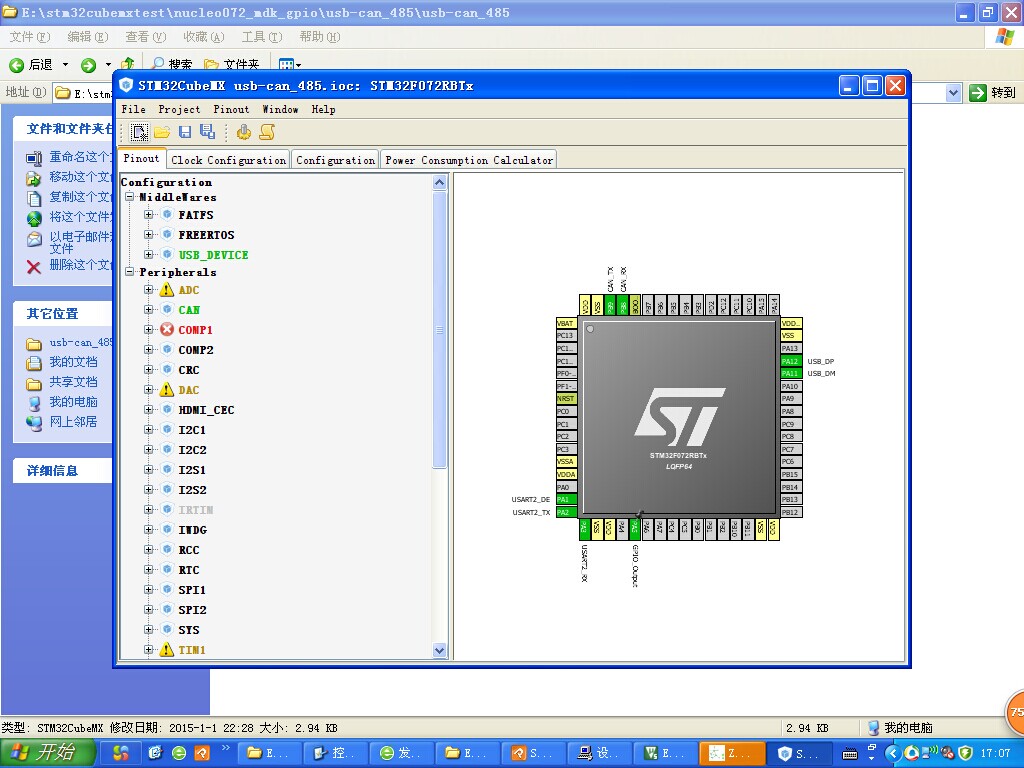Expand the USB_DEVICE tree node
Viewport: 1024px width, 768px height.
[x=149, y=254]
